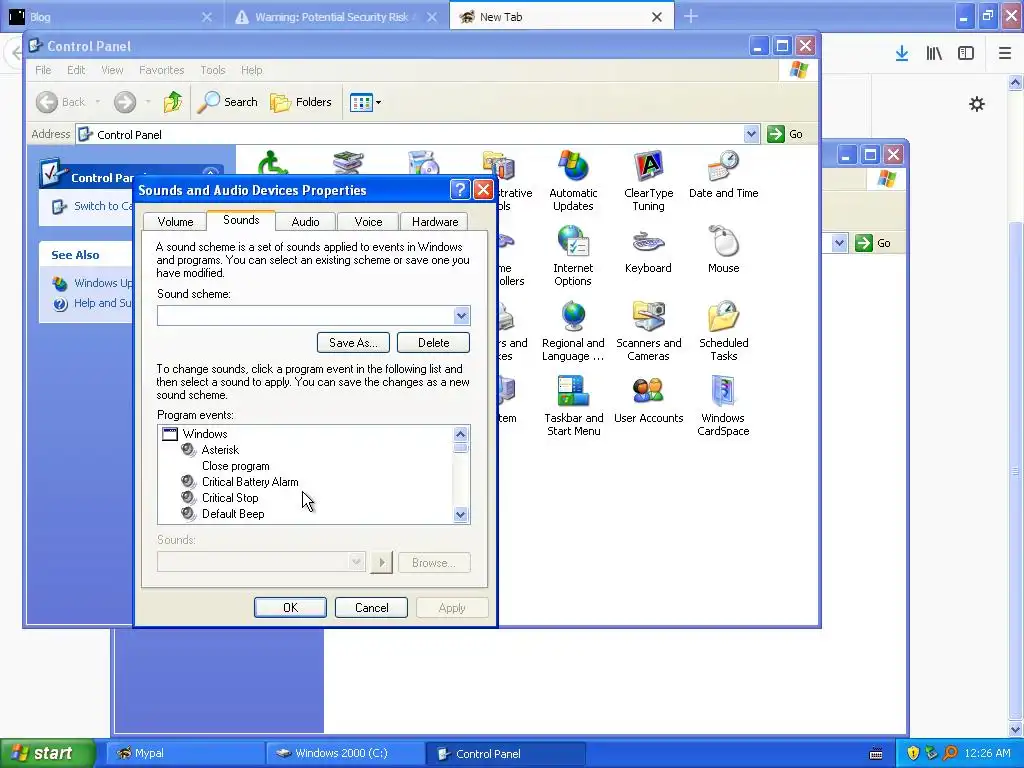Switch to the Hardware tab

pyautogui.click(x=435, y=221)
